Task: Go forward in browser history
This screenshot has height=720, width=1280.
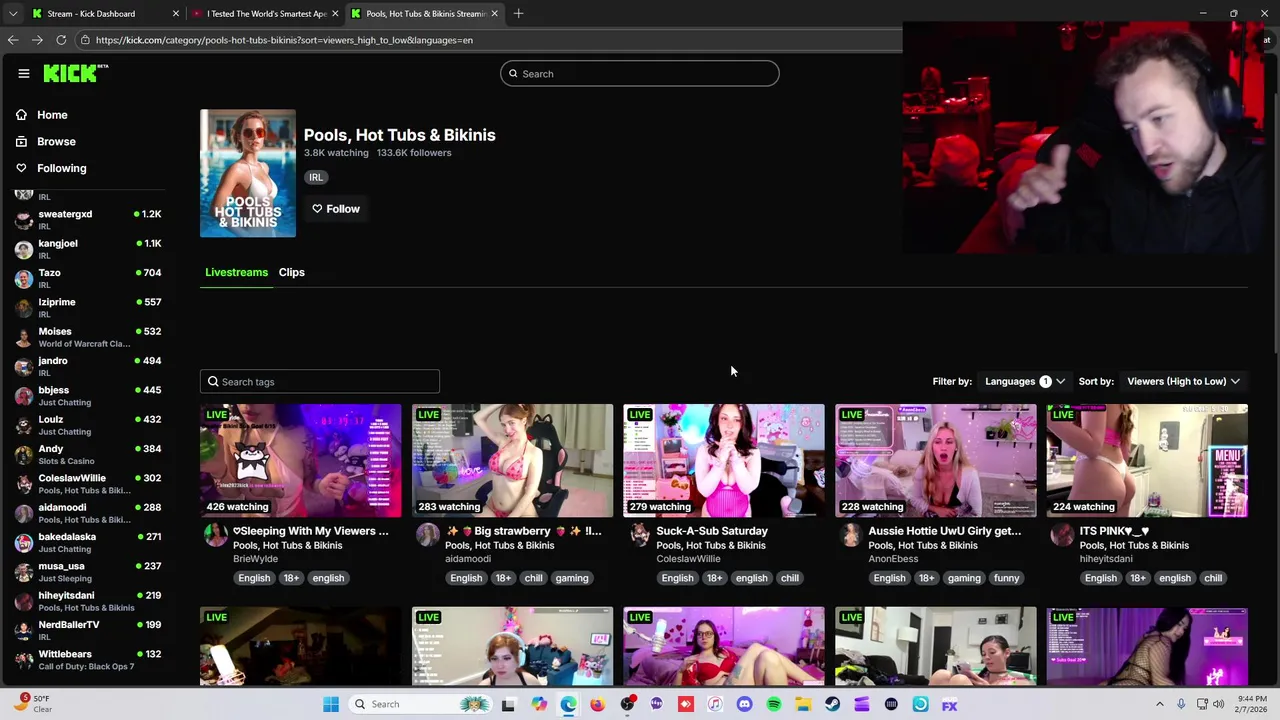Action: click(37, 40)
